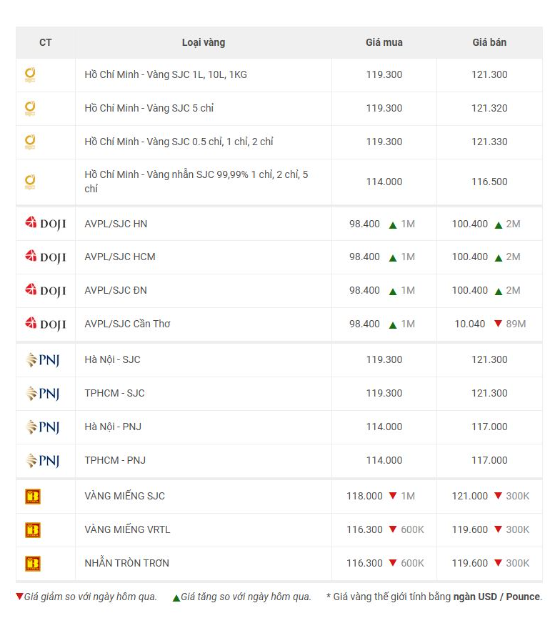
Task: Click the Loại vàng column header
Action: point(203,42)
